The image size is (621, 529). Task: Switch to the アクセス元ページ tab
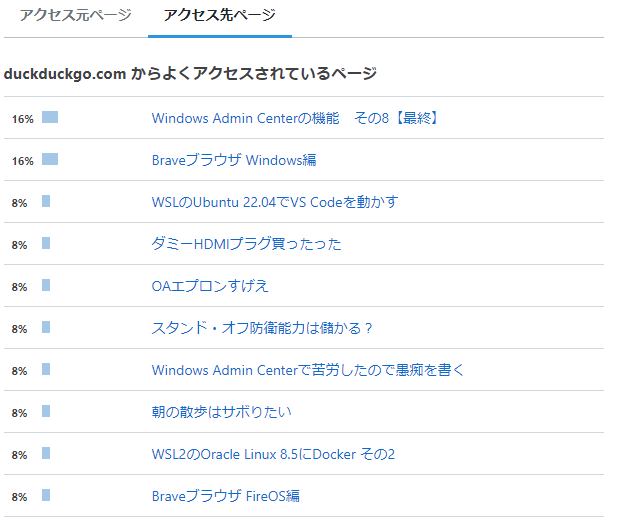click(76, 15)
